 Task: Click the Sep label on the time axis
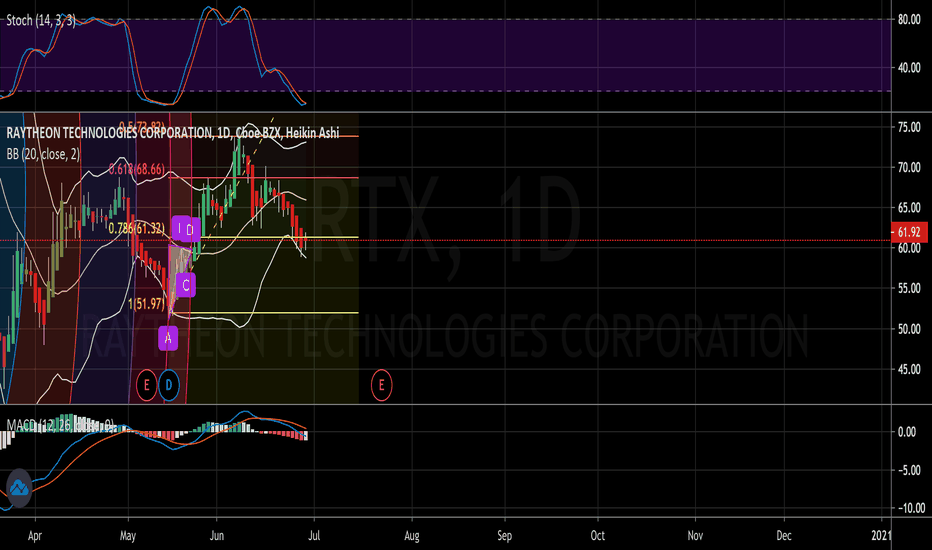tap(505, 536)
